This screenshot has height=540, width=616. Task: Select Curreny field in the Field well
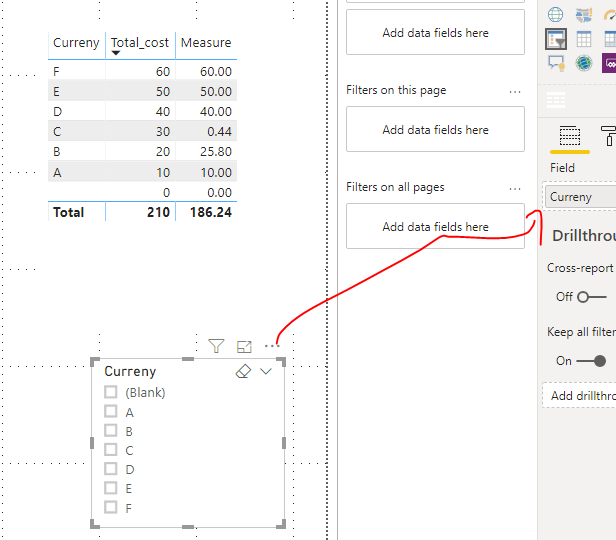pyautogui.click(x=580, y=197)
